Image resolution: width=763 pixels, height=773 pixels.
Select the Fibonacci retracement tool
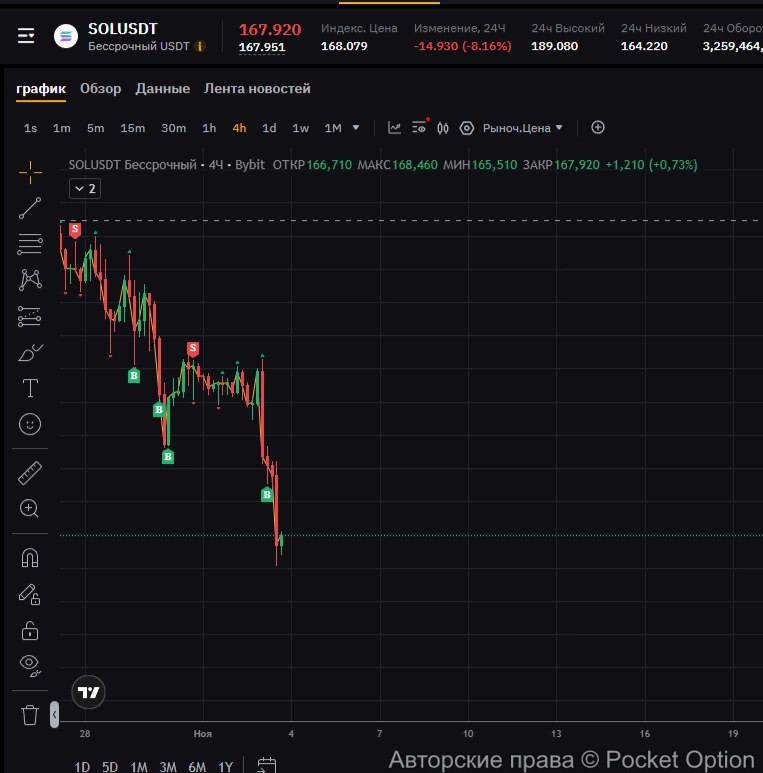30,244
